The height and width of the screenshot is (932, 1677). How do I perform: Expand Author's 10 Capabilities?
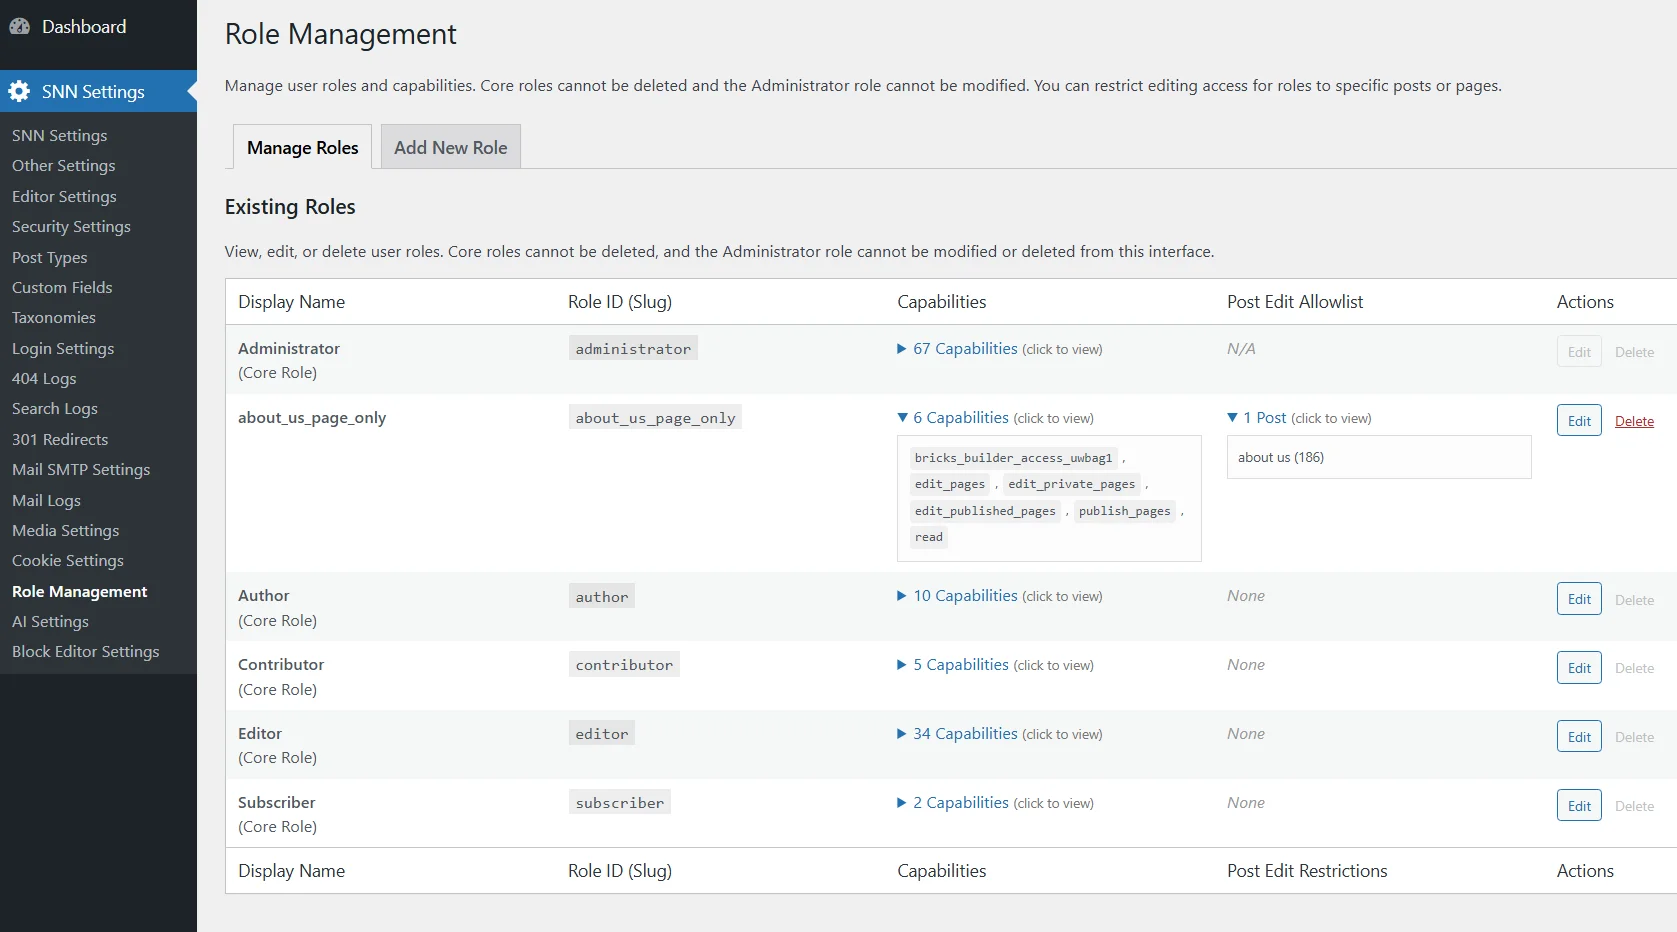click(964, 596)
